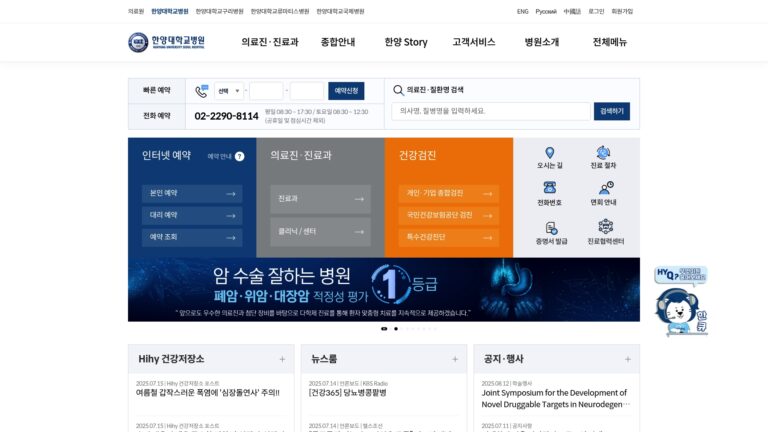
Task: Open the 의료진·진료과 main menu
Action: tap(270, 42)
